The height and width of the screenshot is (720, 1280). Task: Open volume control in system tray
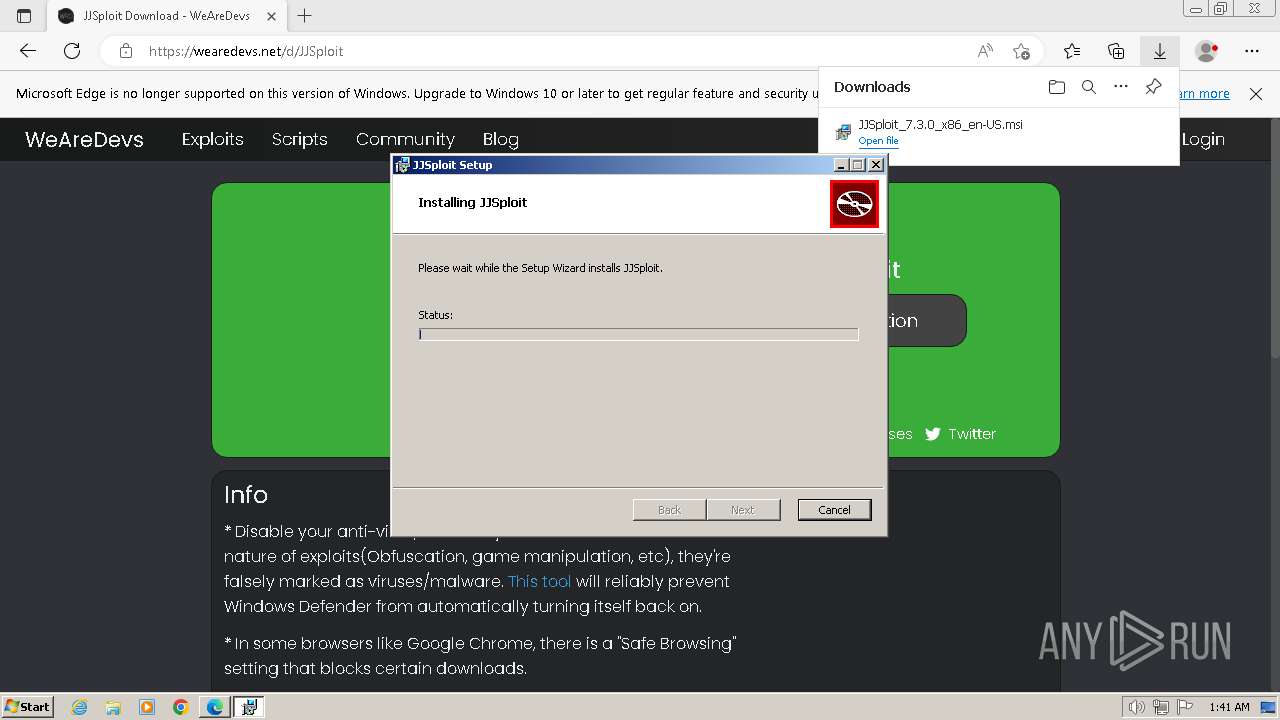pyautogui.click(x=1138, y=707)
